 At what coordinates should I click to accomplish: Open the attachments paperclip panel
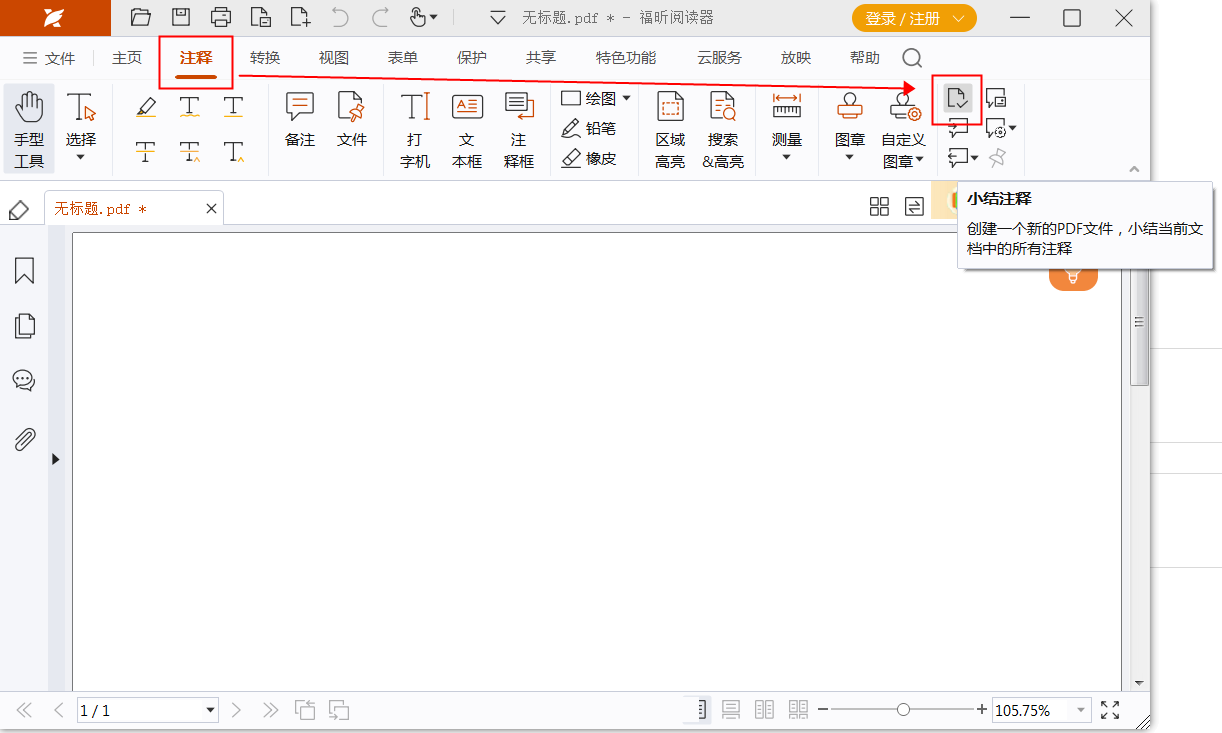coord(24,439)
